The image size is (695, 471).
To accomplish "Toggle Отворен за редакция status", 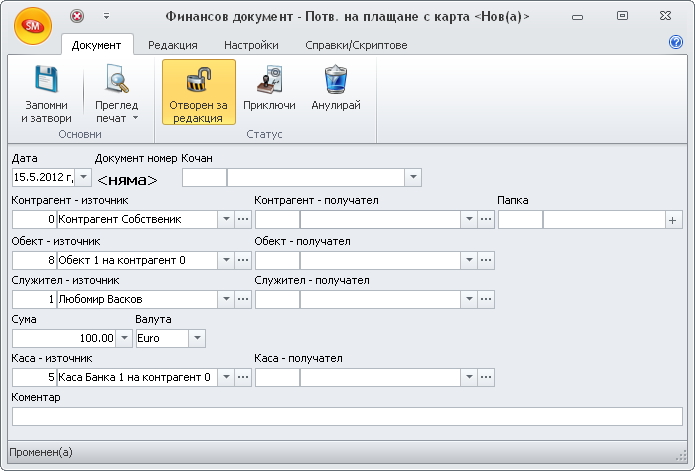I will pos(199,92).
